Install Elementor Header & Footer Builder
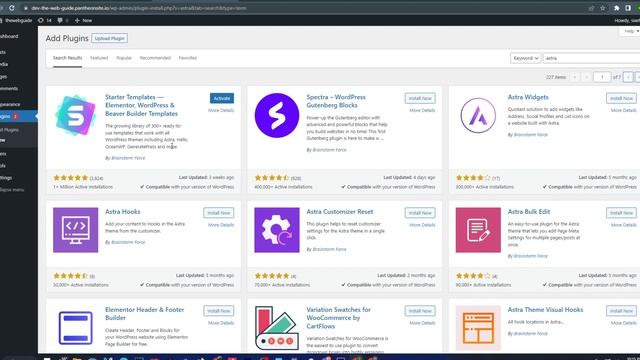Viewport: 640px width, 360px height. click(x=219, y=311)
